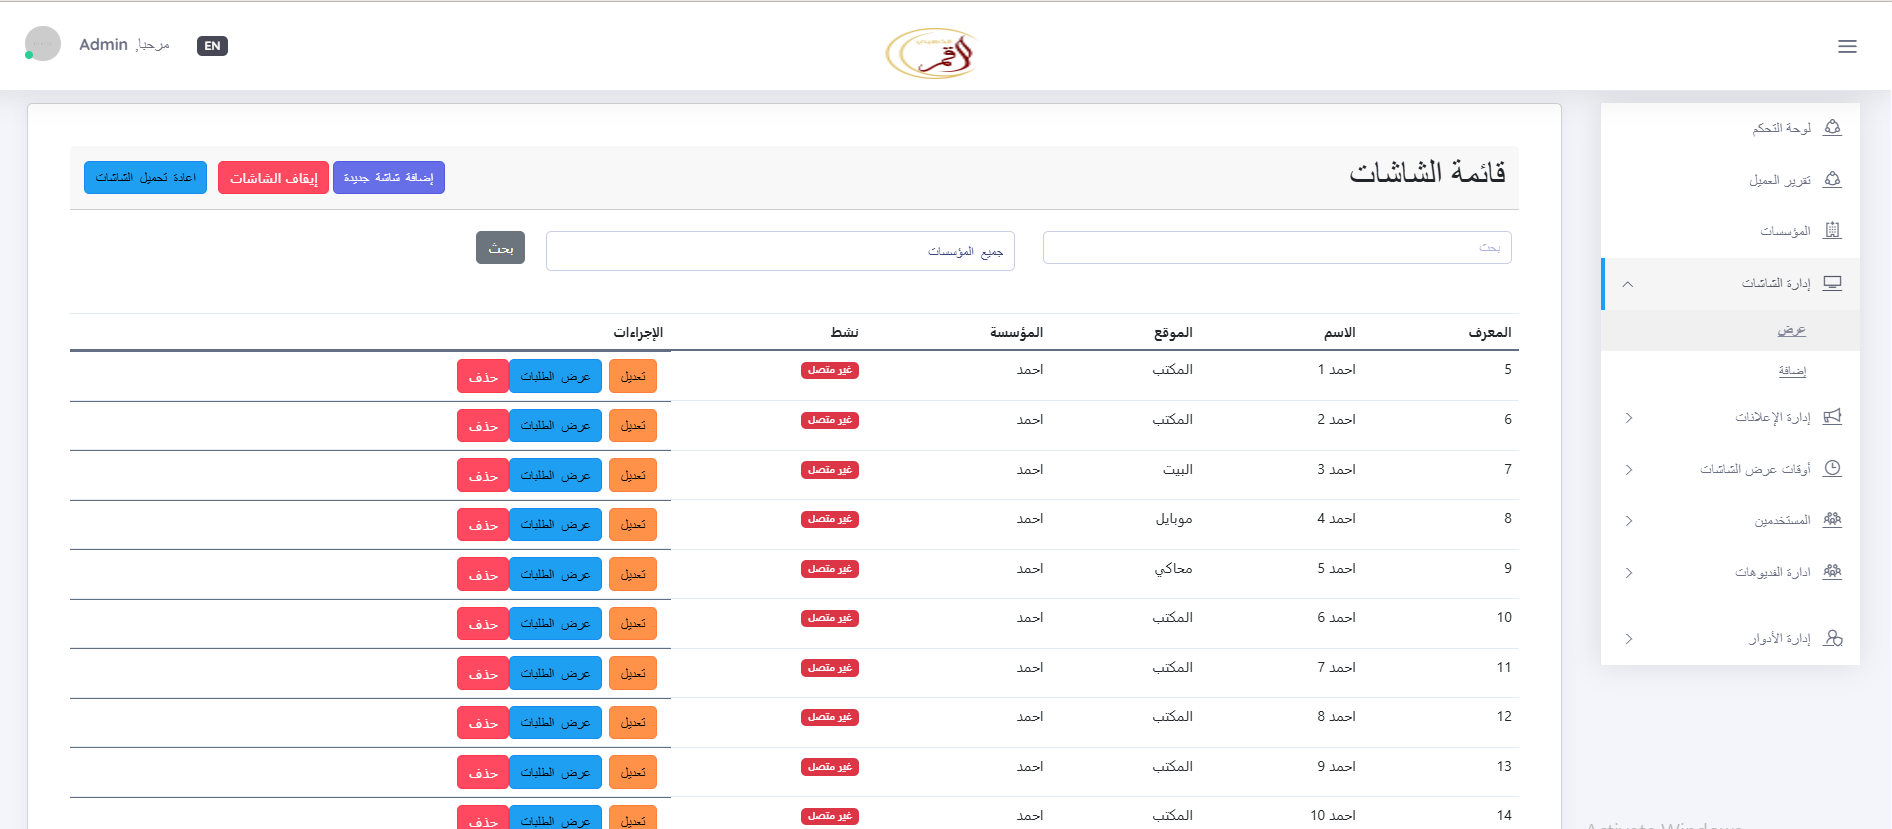Click the red stop screens button
Viewport: 1892px width, 829px height.
(x=273, y=178)
